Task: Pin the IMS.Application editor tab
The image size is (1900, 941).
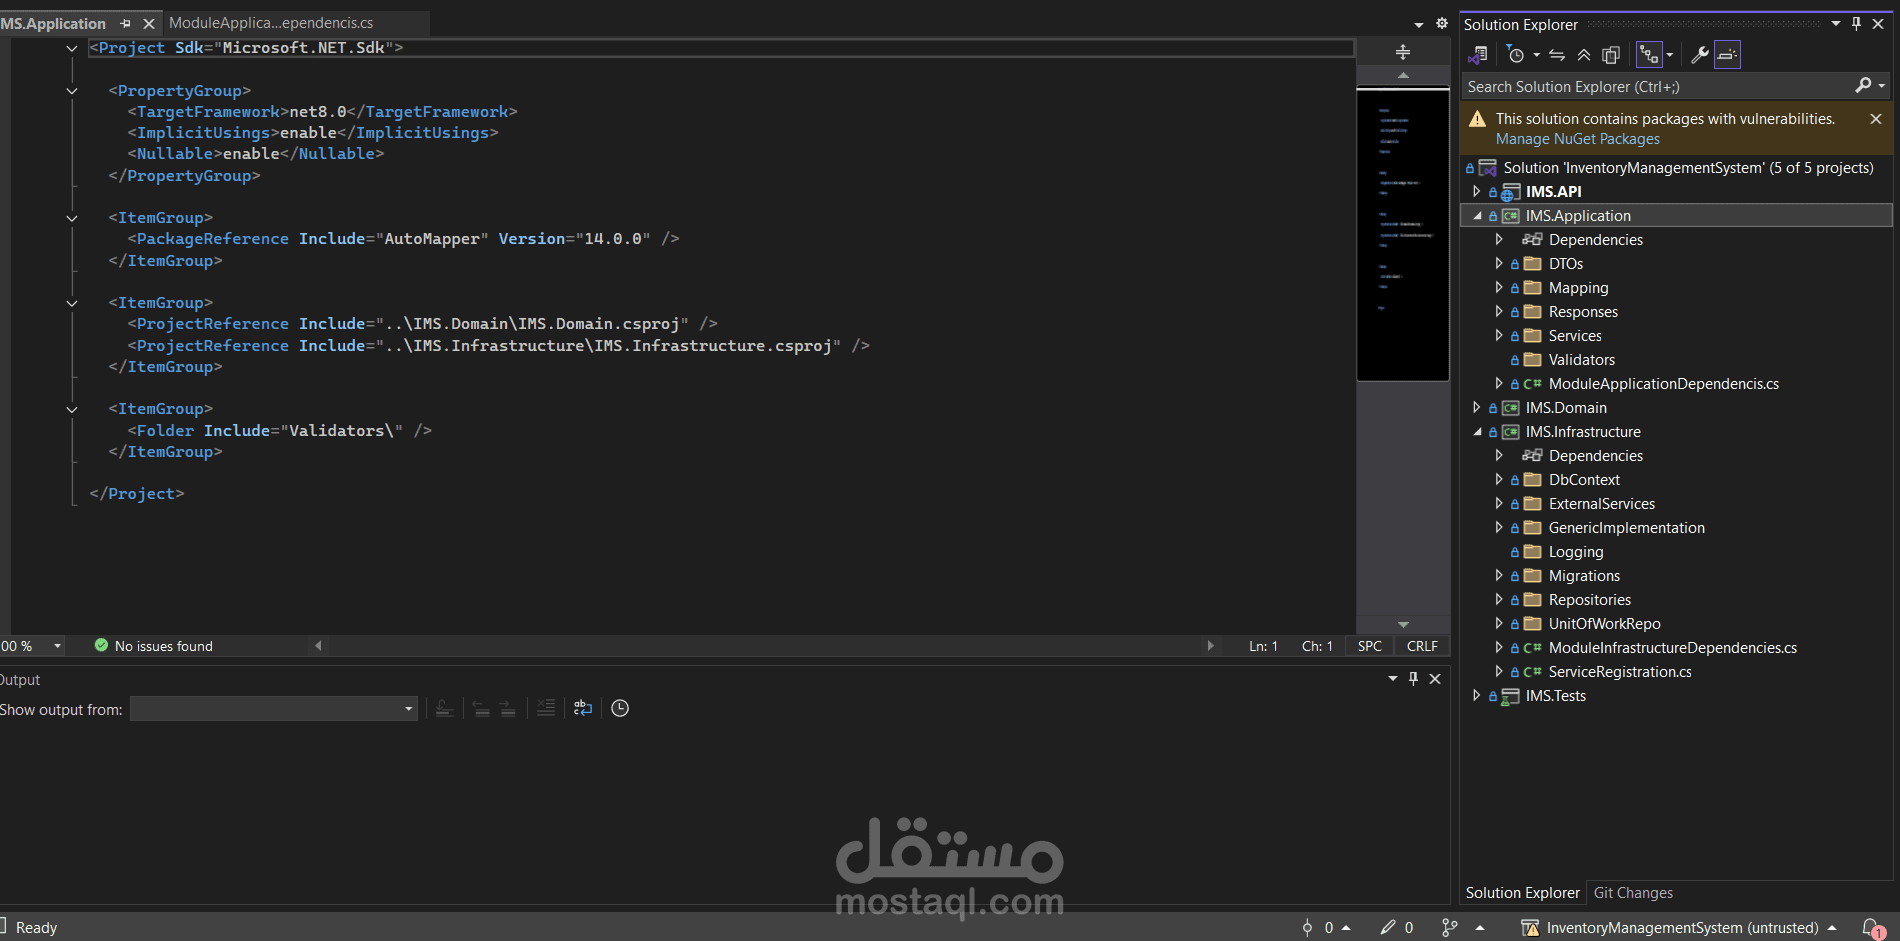Action: [125, 23]
